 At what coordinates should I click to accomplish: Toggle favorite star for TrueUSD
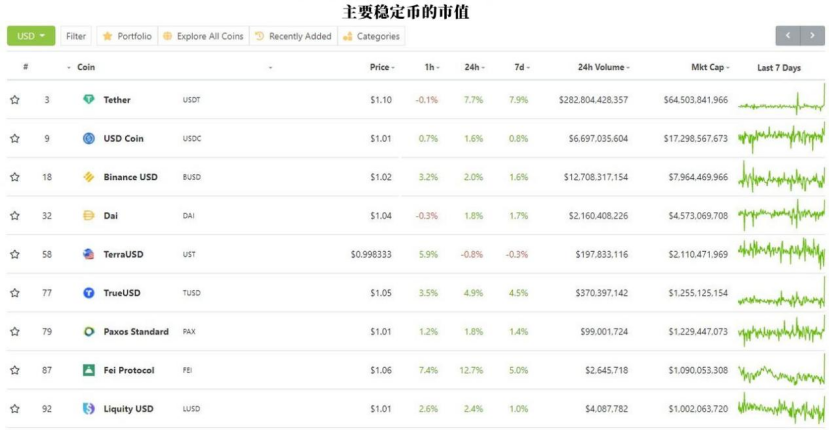15,293
